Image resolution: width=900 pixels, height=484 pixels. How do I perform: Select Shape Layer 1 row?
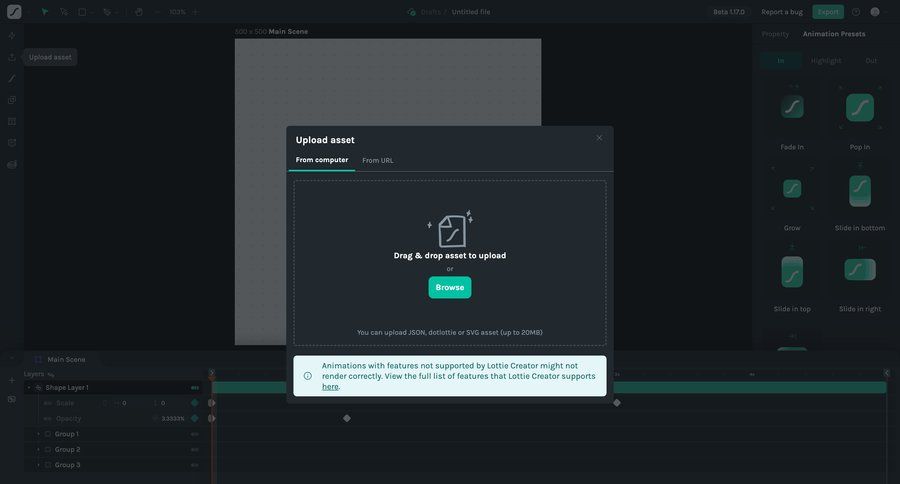click(x=112, y=388)
